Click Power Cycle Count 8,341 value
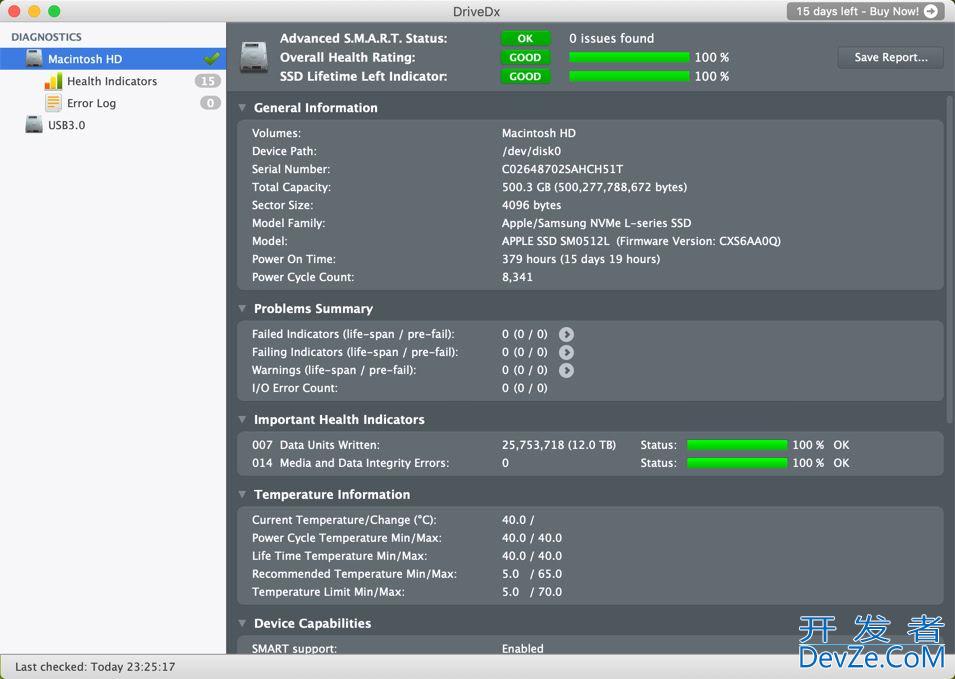Viewport: 955px width, 679px height. coord(517,277)
